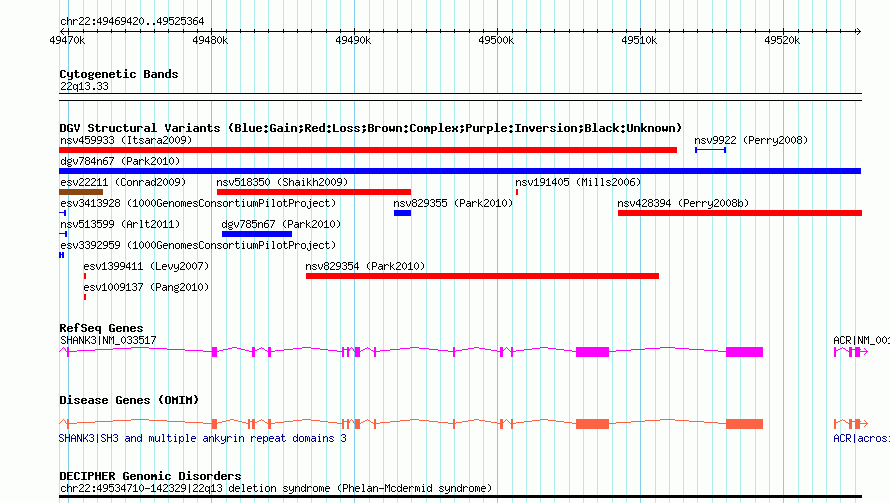This screenshot has height=503, width=890.
Task: Click the last orange OMIM SHANK3 exon near 49517k
Action: point(745,424)
